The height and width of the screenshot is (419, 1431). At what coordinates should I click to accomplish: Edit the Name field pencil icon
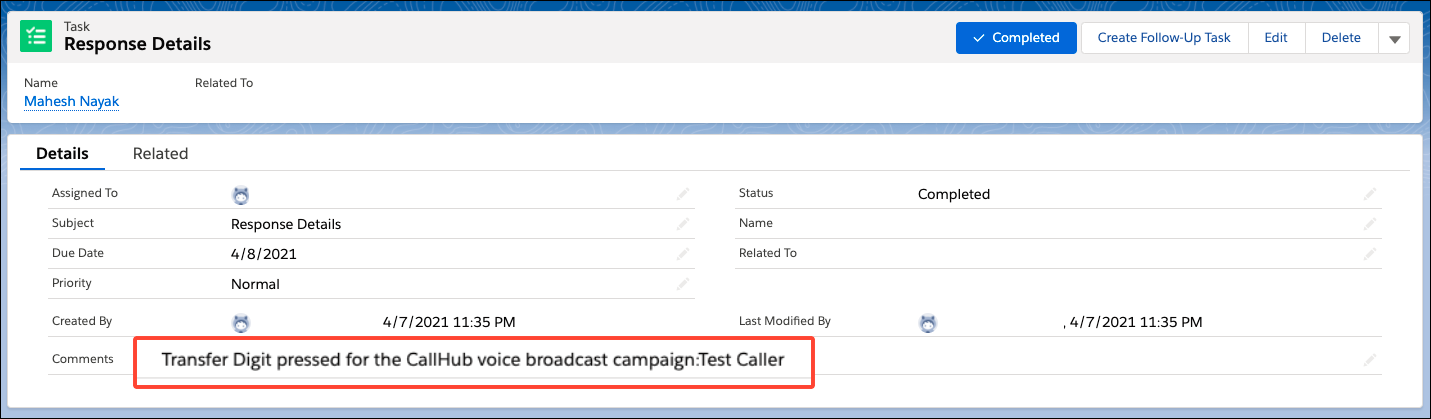coord(1370,224)
